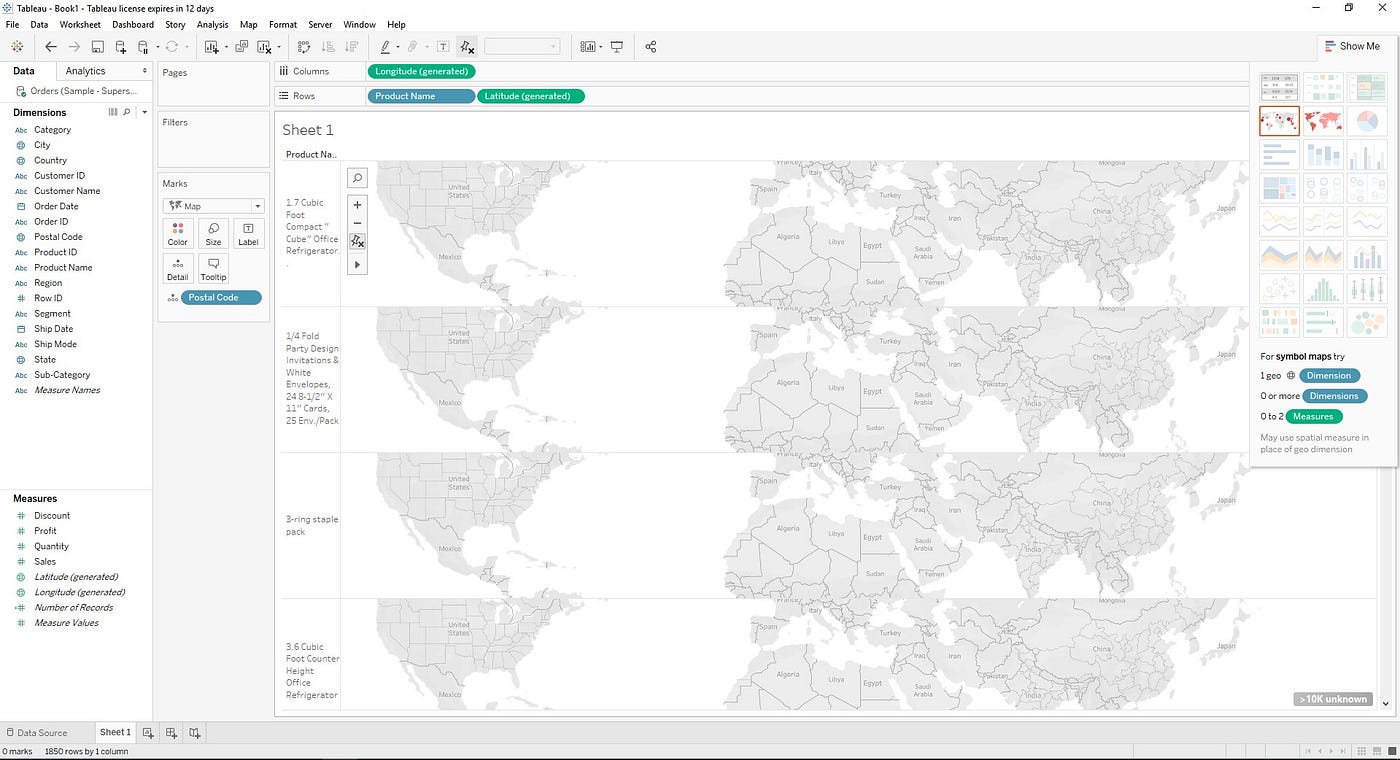Click the map reset pin button
1400x760 pixels.
tap(357, 241)
